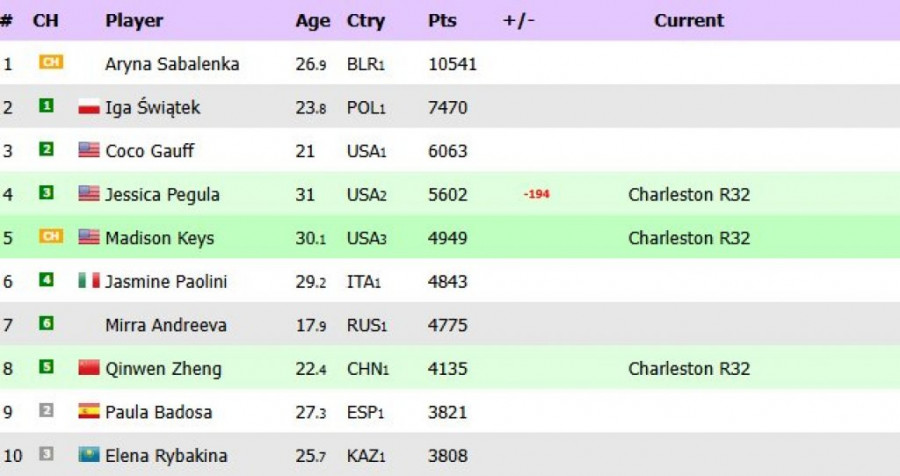
Task: Click the Current column header
Action: click(689, 20)
